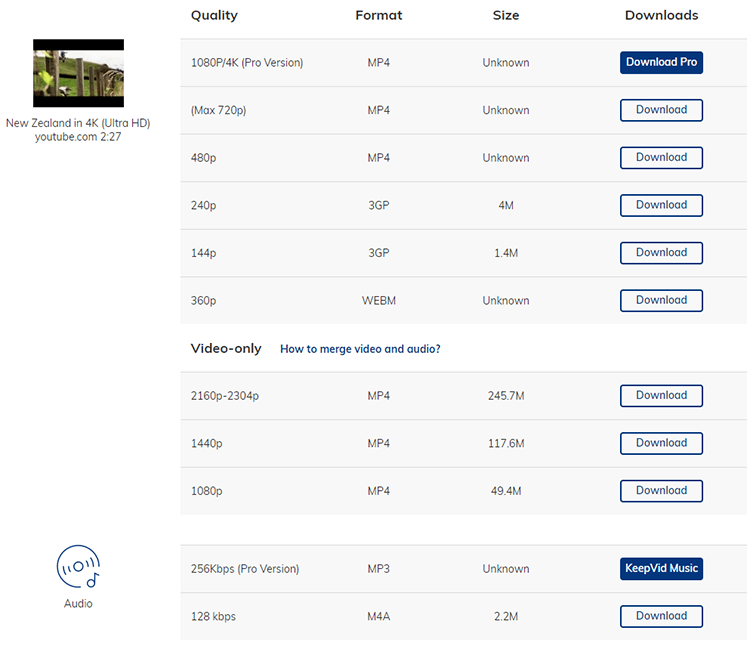Click the '245.7M' size cell
Viewport: 750px width, 649px height.
coord(506,396)
